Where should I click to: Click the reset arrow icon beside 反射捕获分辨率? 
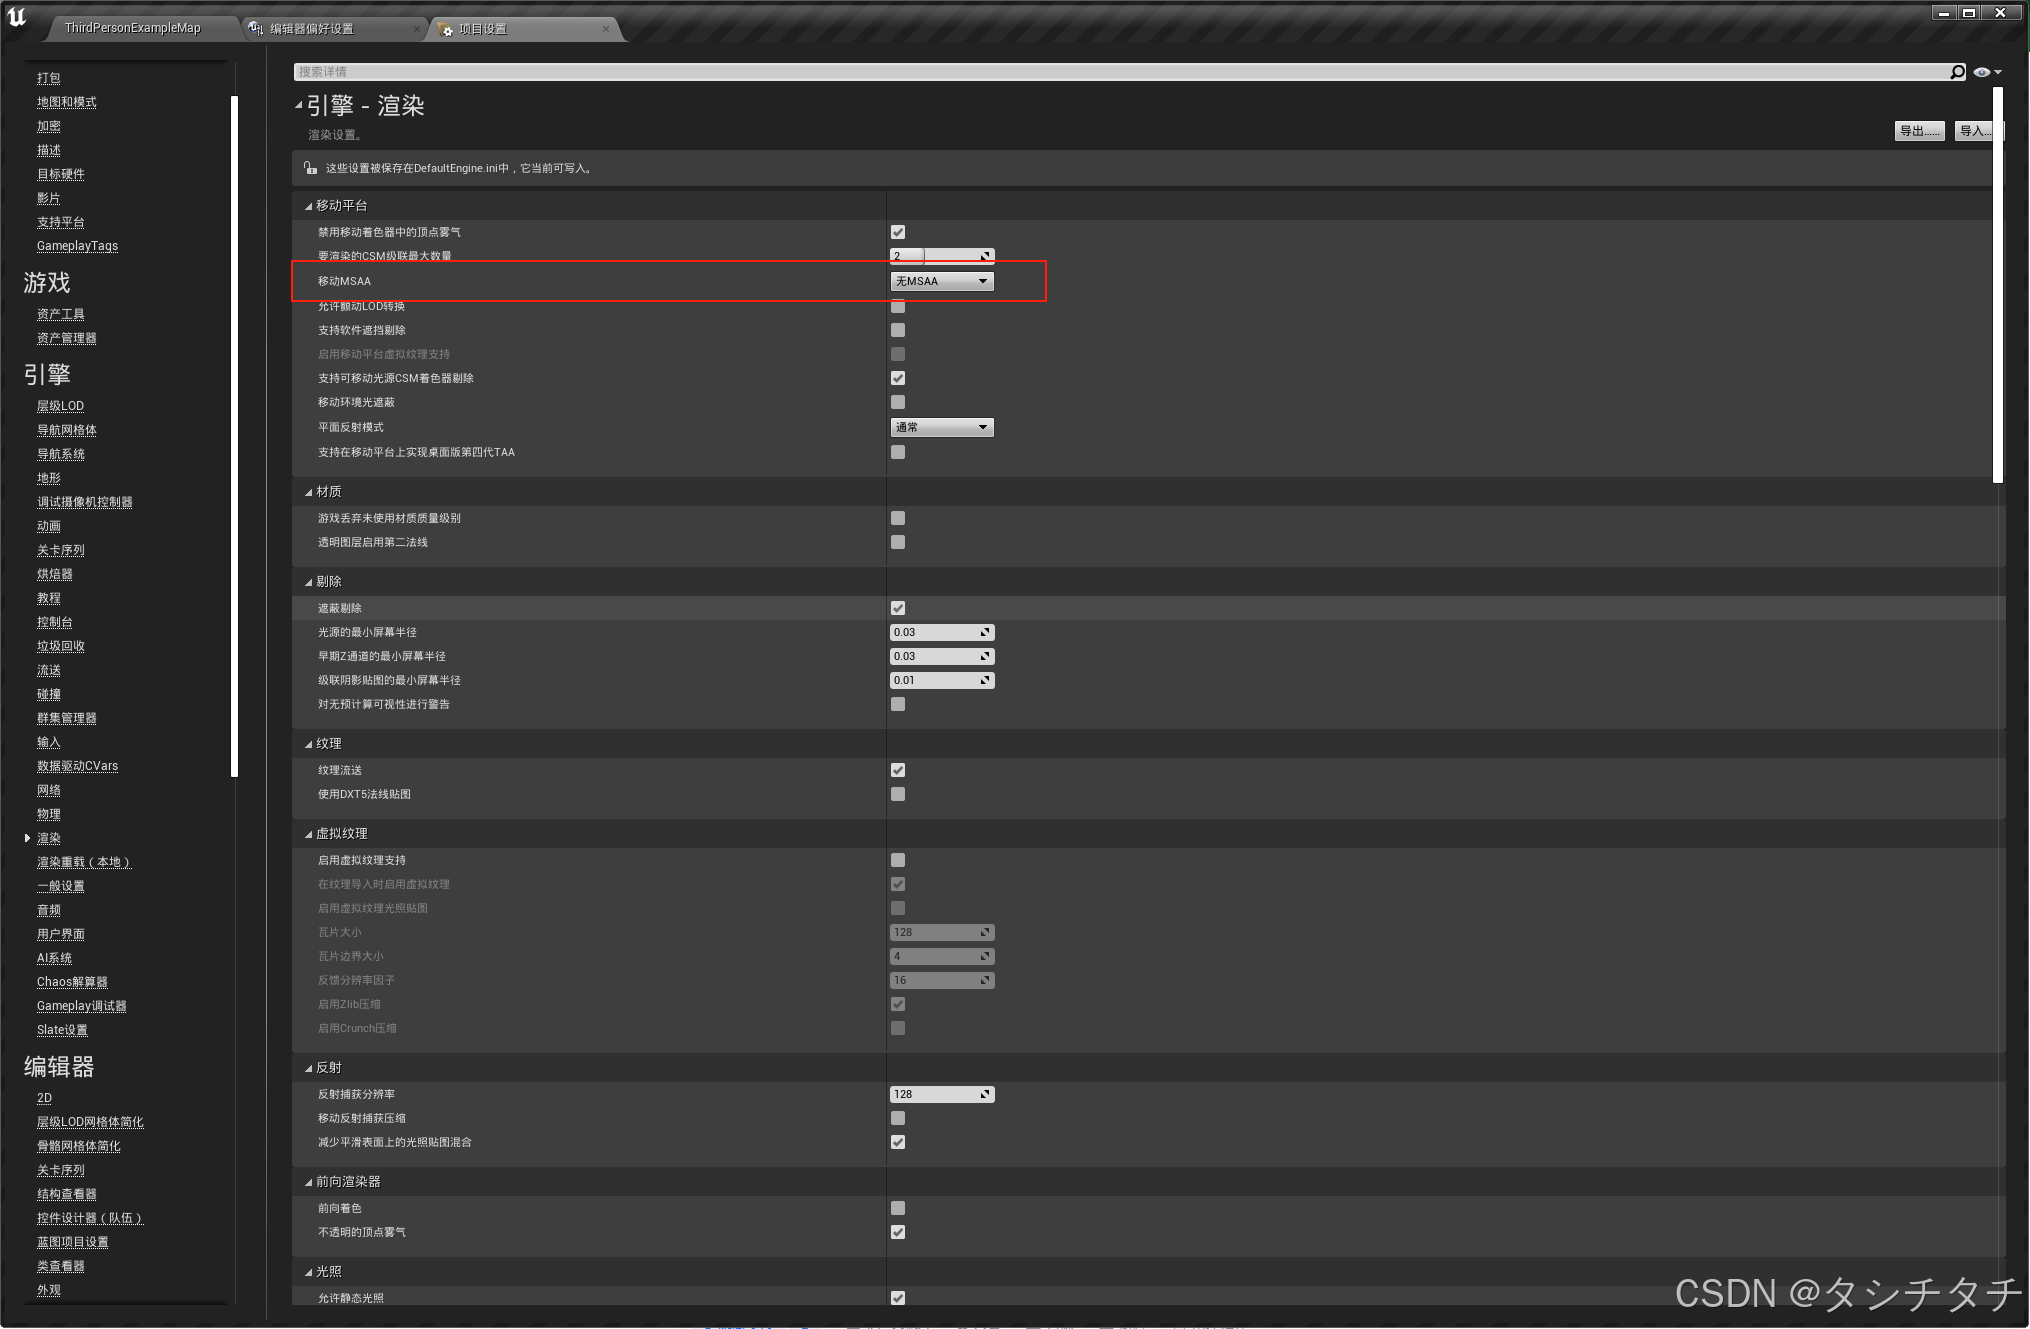987,1093
